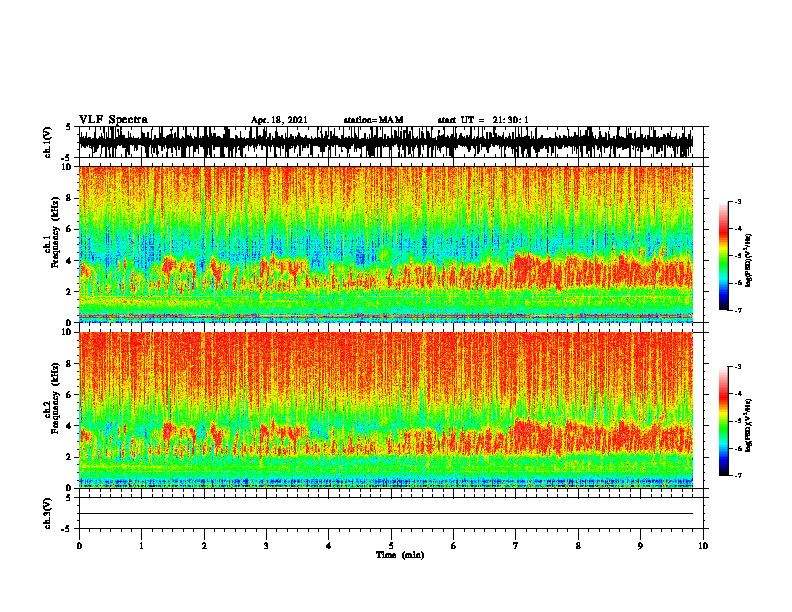792x612 pixels.
Task: Click the ch.2 spectrogram color scale bar
Action: 723,421
